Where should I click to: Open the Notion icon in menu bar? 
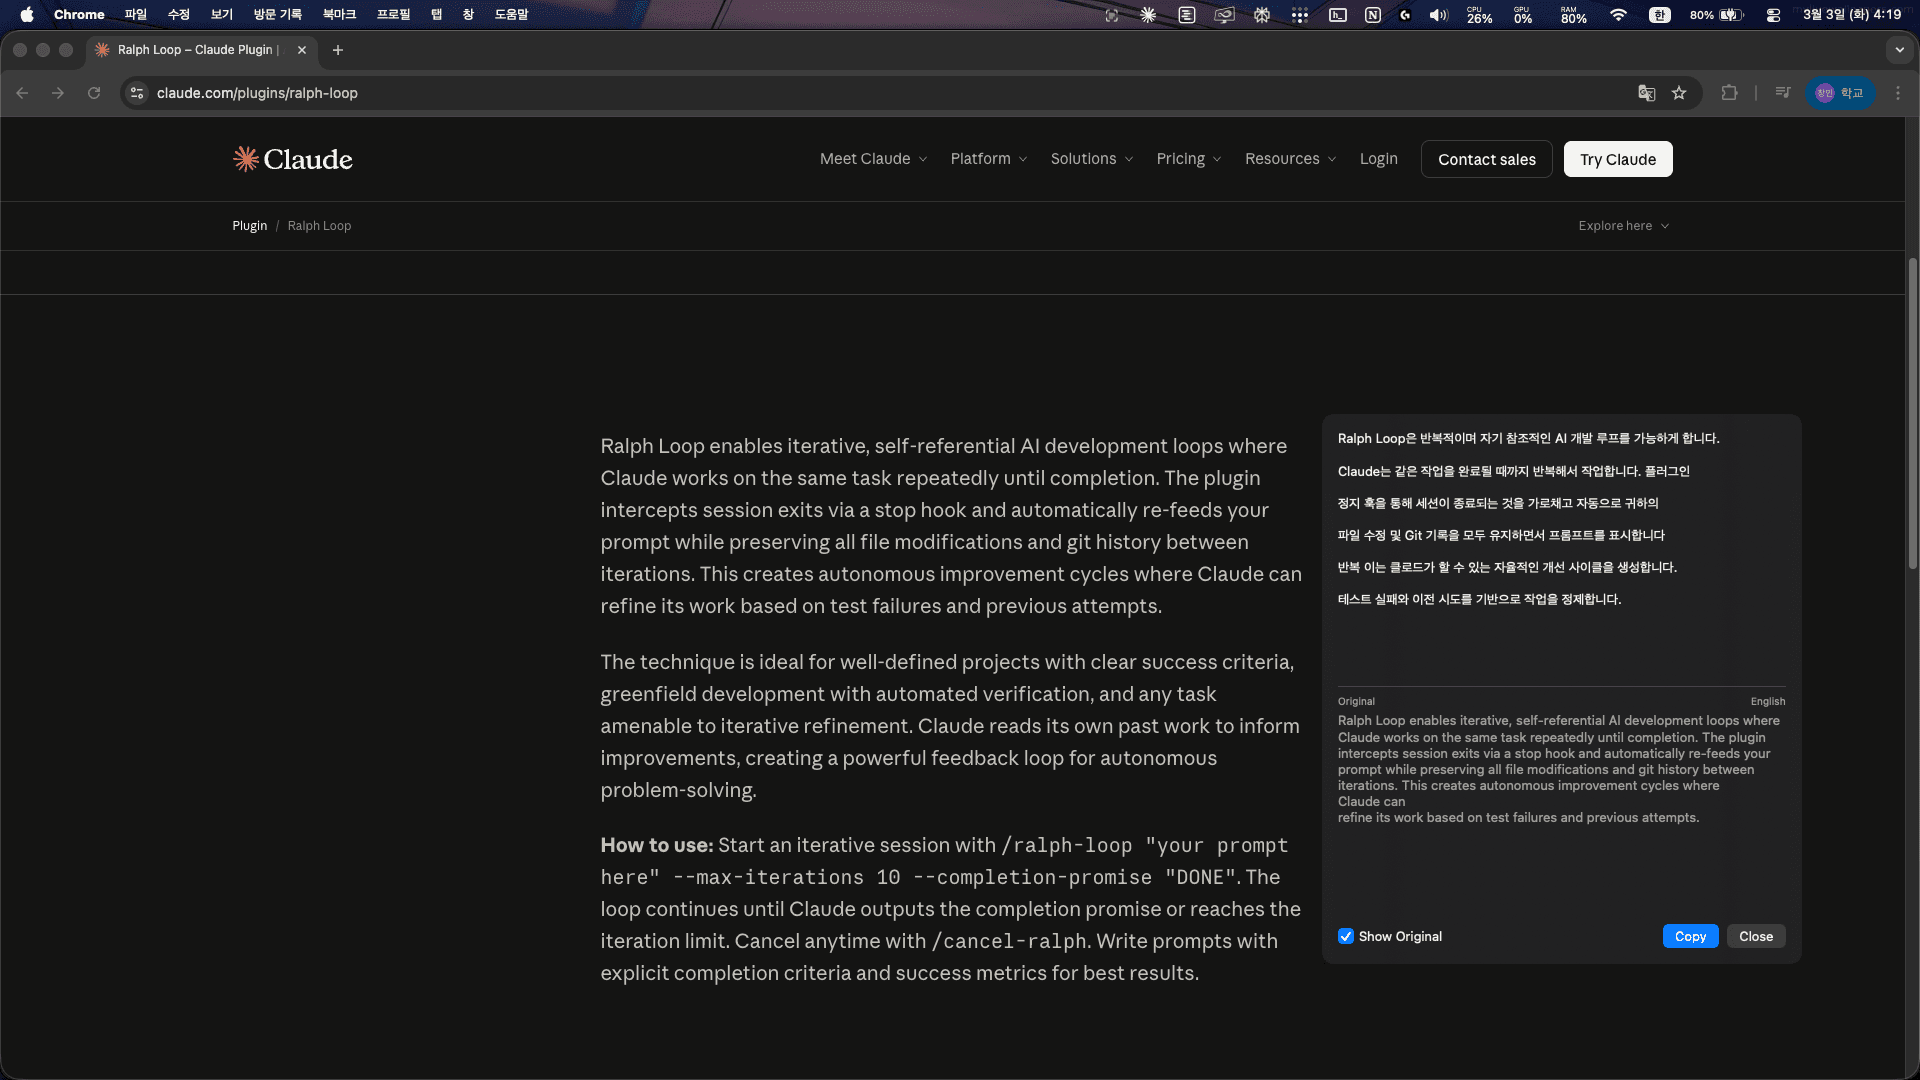pos(1372,15)
